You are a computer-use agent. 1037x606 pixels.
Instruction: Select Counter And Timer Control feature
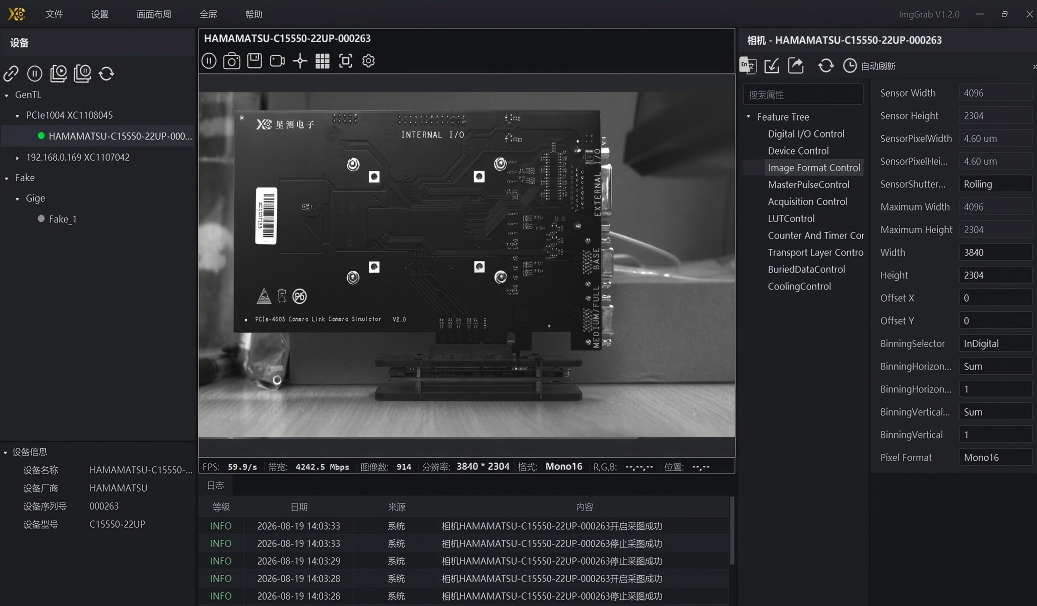[815, 236]
